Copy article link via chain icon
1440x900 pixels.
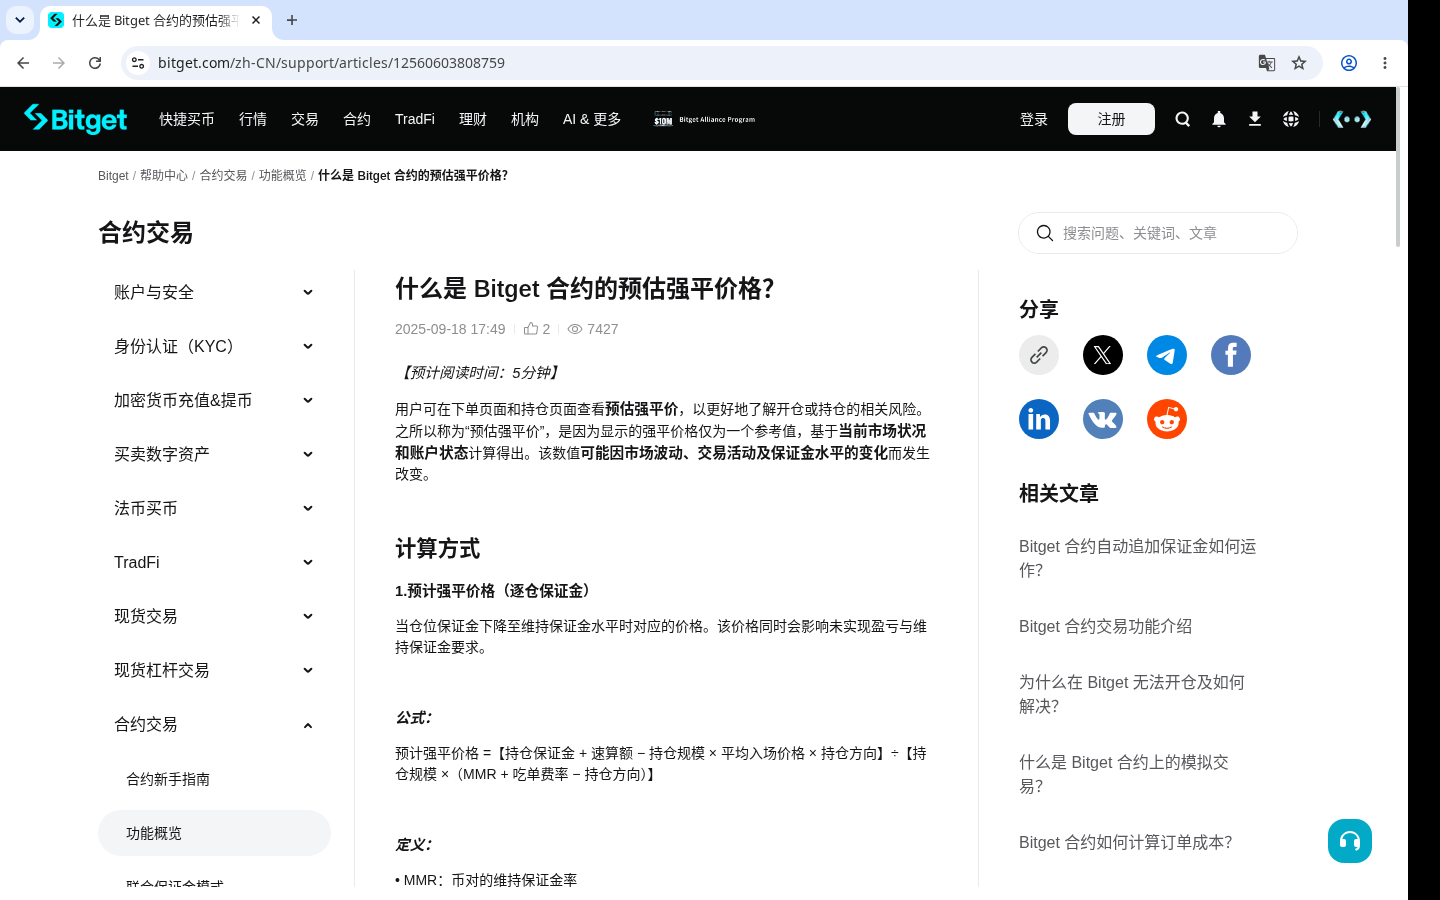pos(1039,355)
